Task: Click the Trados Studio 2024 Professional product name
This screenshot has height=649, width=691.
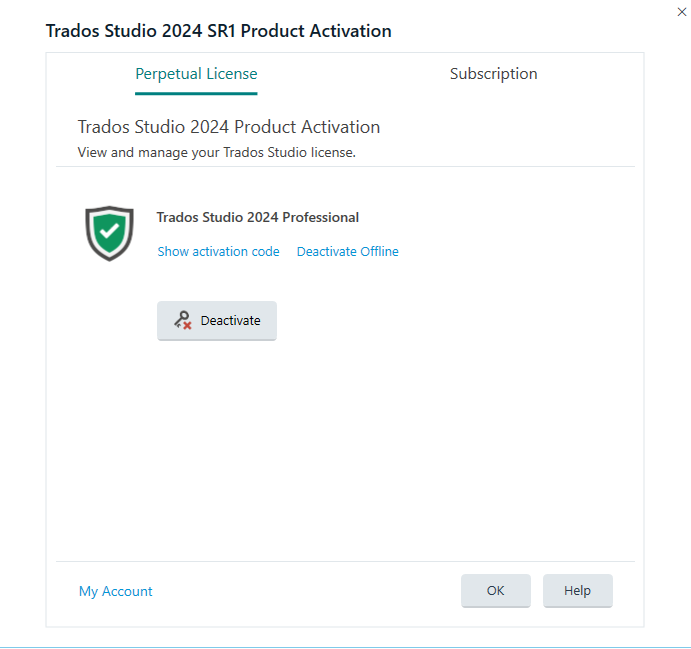Action: pyautogui.click(x=257, y=217)
